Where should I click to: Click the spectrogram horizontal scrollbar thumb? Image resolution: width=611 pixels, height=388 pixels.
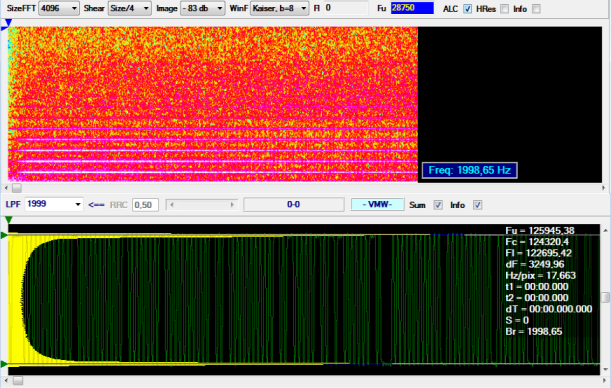pyautogui.click(x=17, y=188)
